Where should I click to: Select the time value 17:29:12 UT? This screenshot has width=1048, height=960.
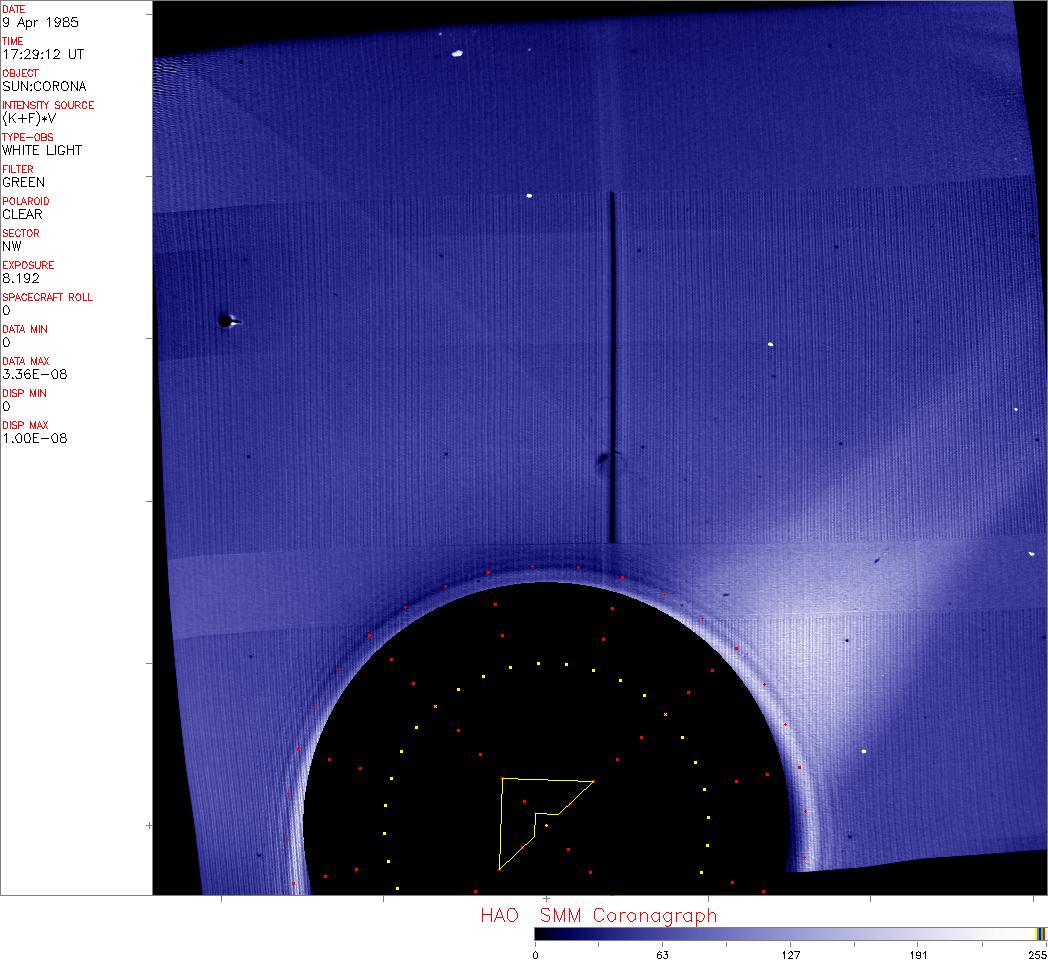[43, 54]
